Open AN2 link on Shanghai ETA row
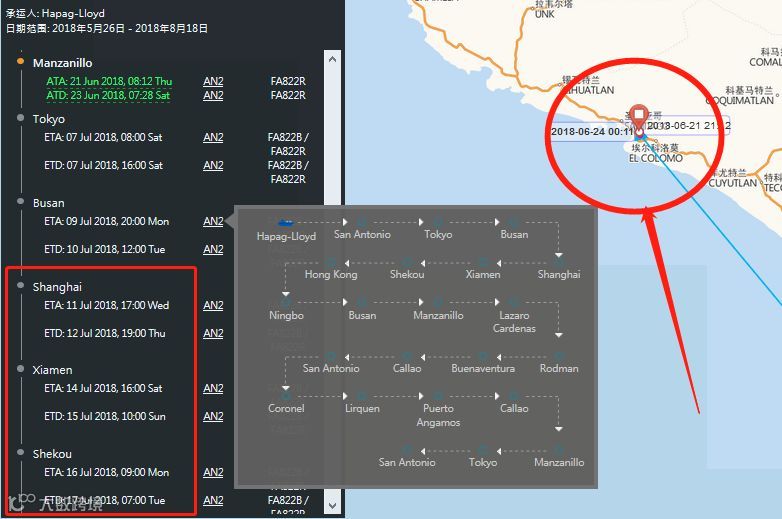Screen dimensions: 782x519 click(x=213, y=305)
